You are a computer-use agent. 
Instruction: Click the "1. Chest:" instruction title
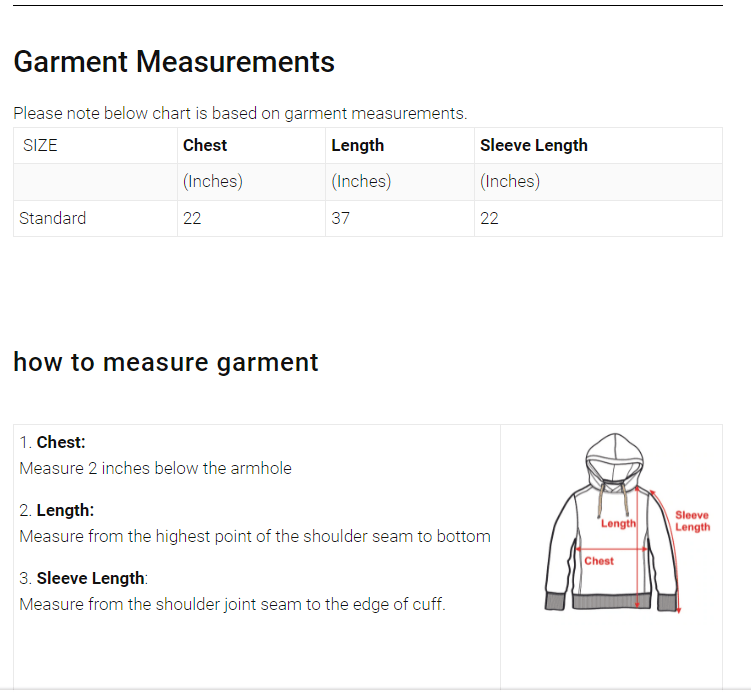pyautogui.click(x=53, y=442)
